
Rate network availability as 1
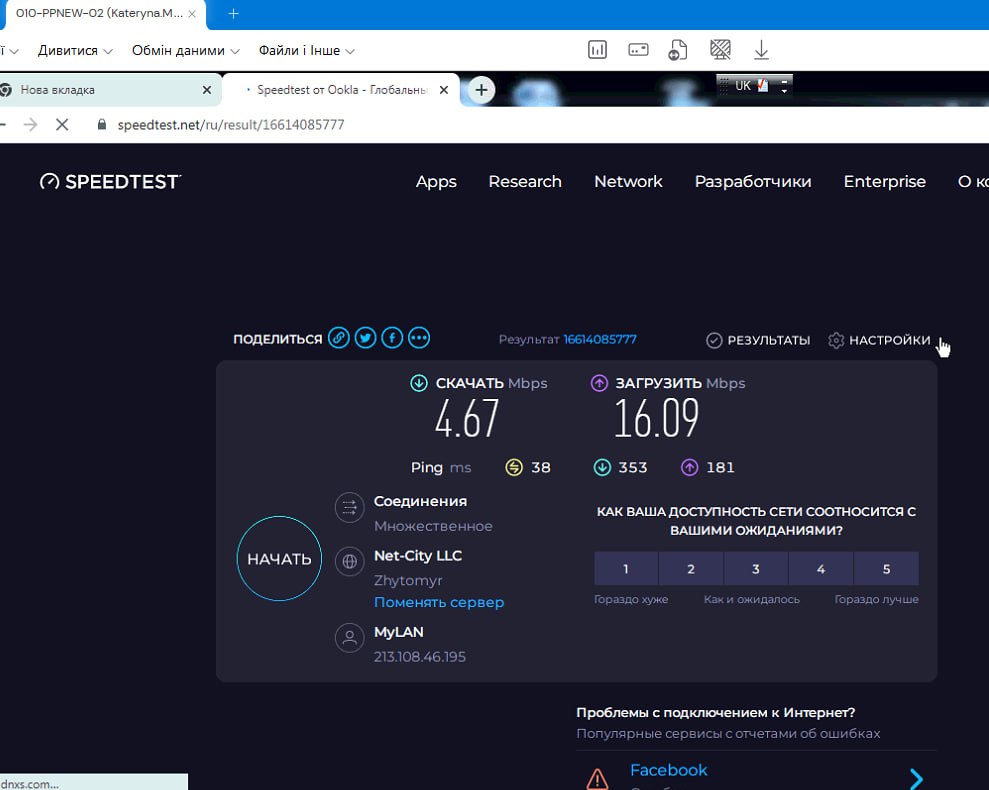pyautogui.click(x=626, y=569)
